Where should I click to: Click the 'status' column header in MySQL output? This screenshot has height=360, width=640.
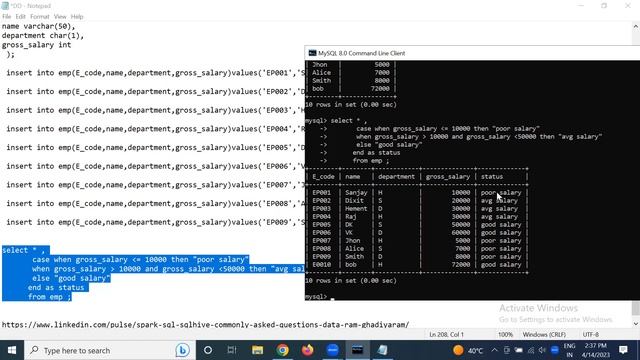[492, 177]
